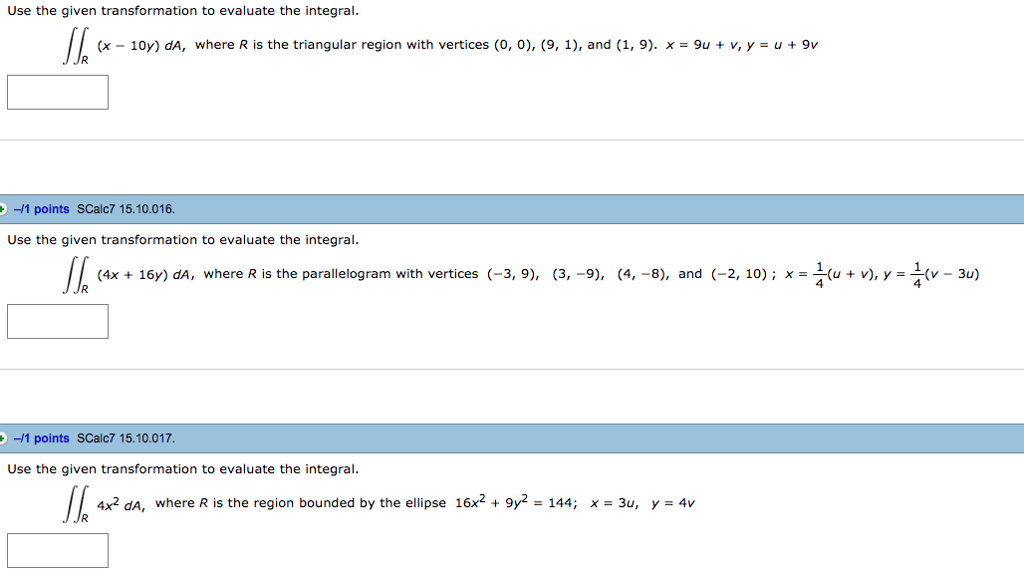Click the (x − 10y) dA integrand expression
The image size is (1024, 577).
(141, 46)
